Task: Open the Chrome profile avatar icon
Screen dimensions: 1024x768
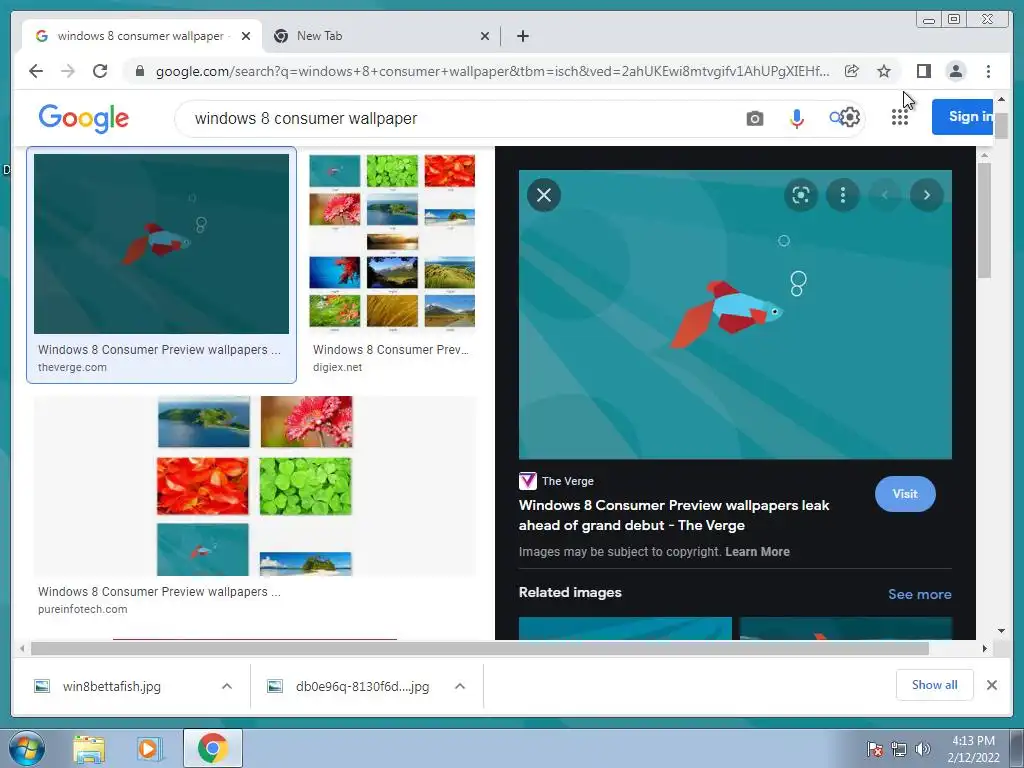Action: pos(955,71)
